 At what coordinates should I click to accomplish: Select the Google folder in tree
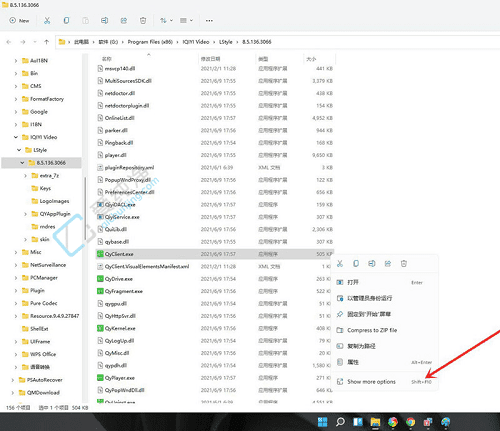[x=35, y=112]
